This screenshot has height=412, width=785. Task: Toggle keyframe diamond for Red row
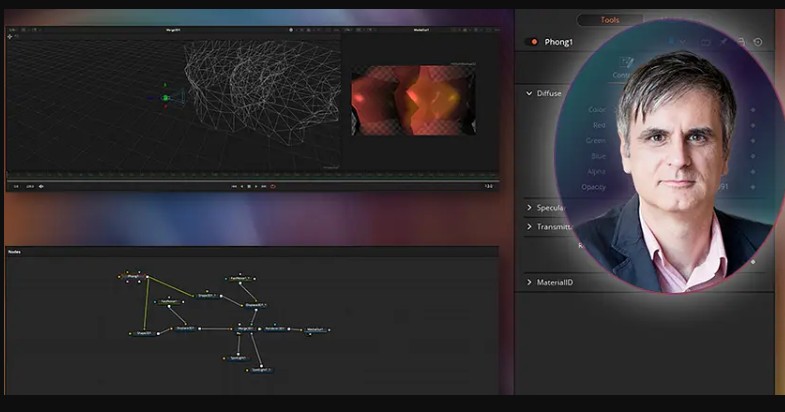coord(752,125)
